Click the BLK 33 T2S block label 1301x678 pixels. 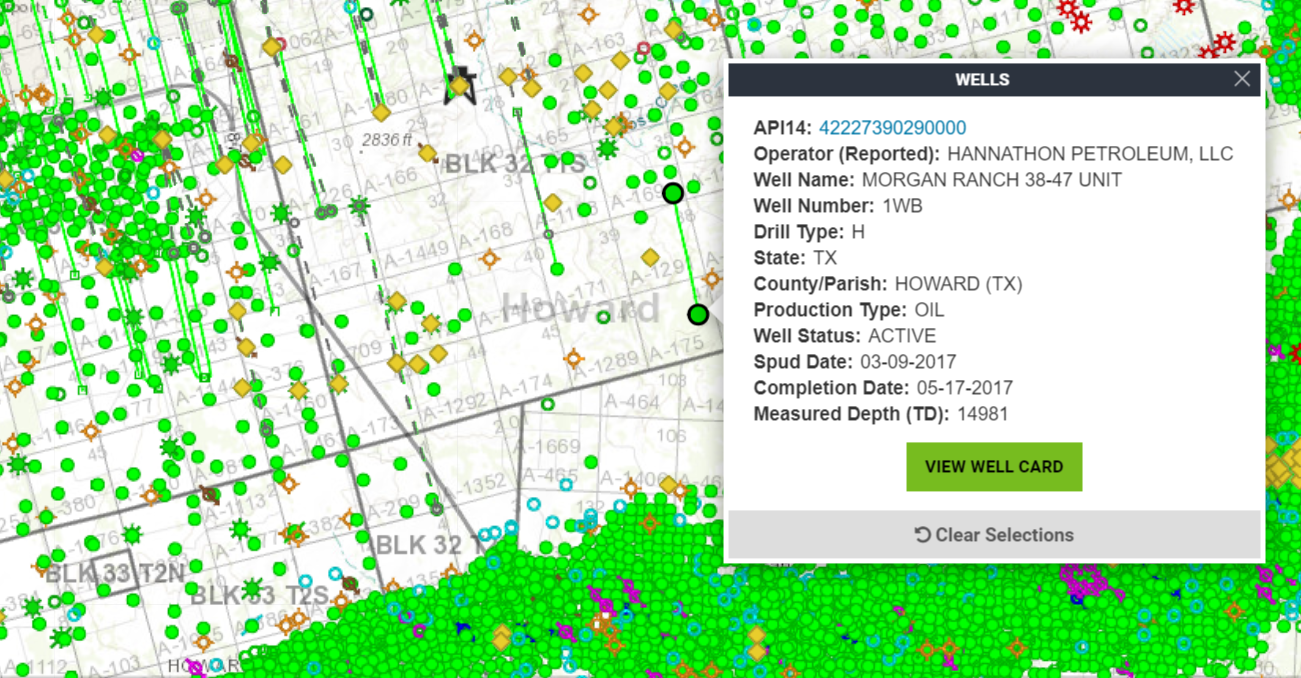260,596
